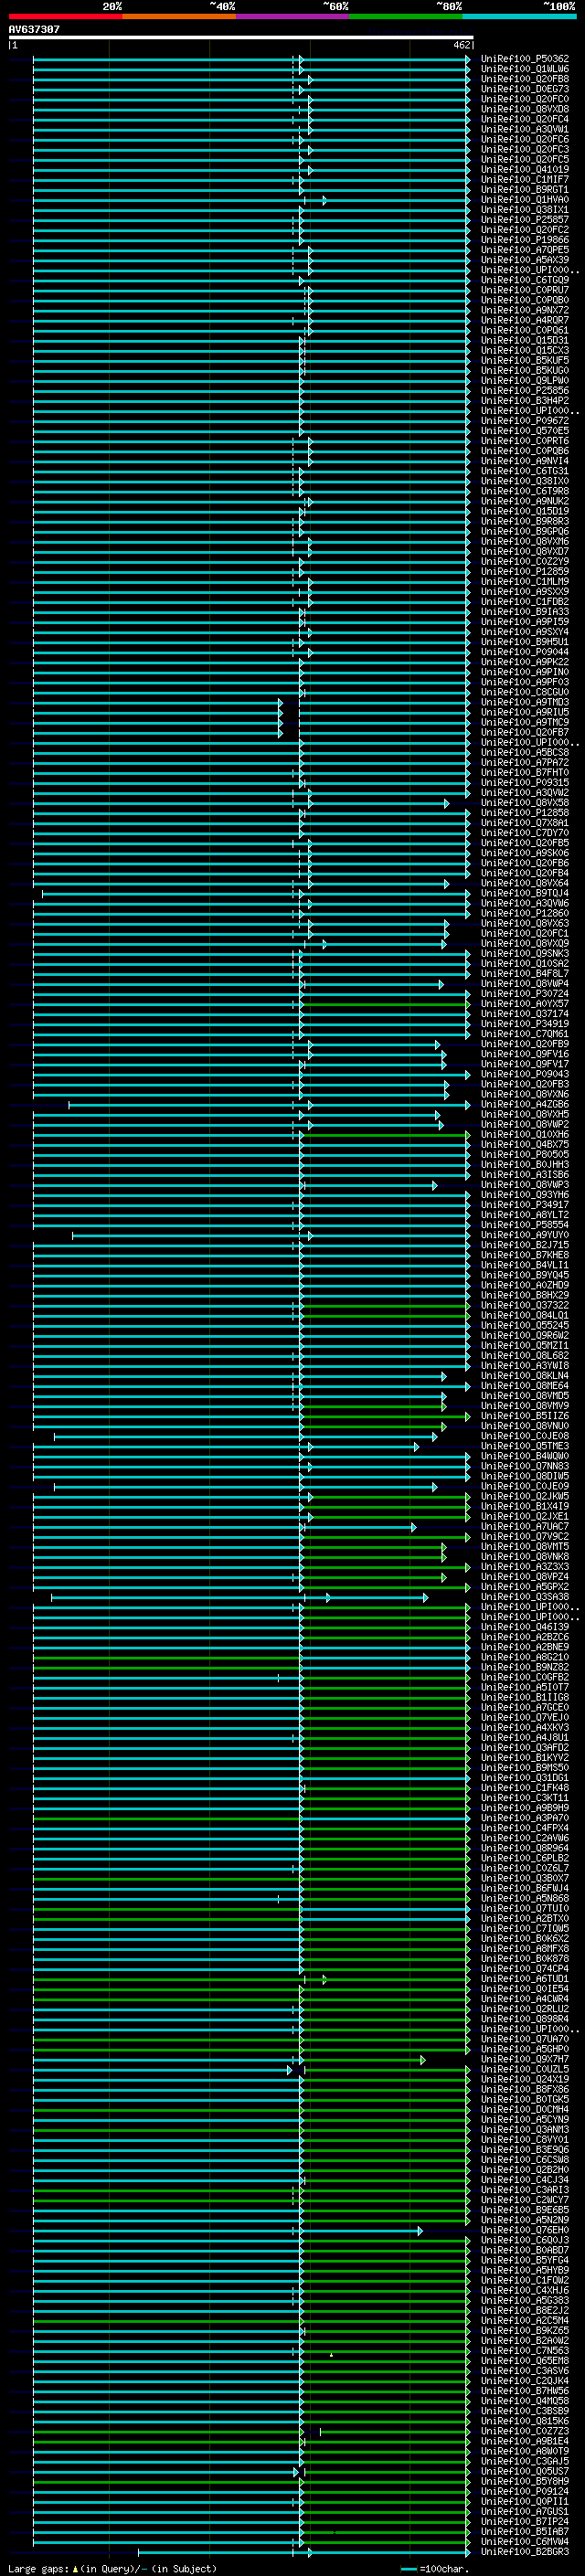Select hit UniRef100_D0EG73
The width and height of the screenshot is (585, 2576).
click(525, 89)
